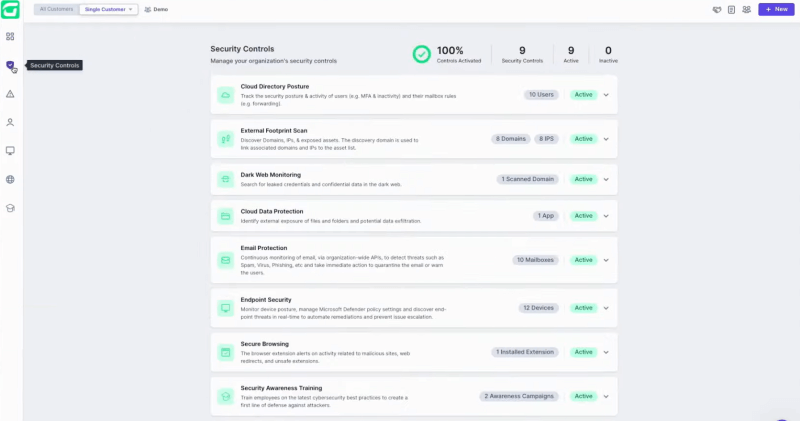Viewport: 800px width, 421px height.
Task: Click the Endpoint Security monitor icon
Action: coord(226,308)
